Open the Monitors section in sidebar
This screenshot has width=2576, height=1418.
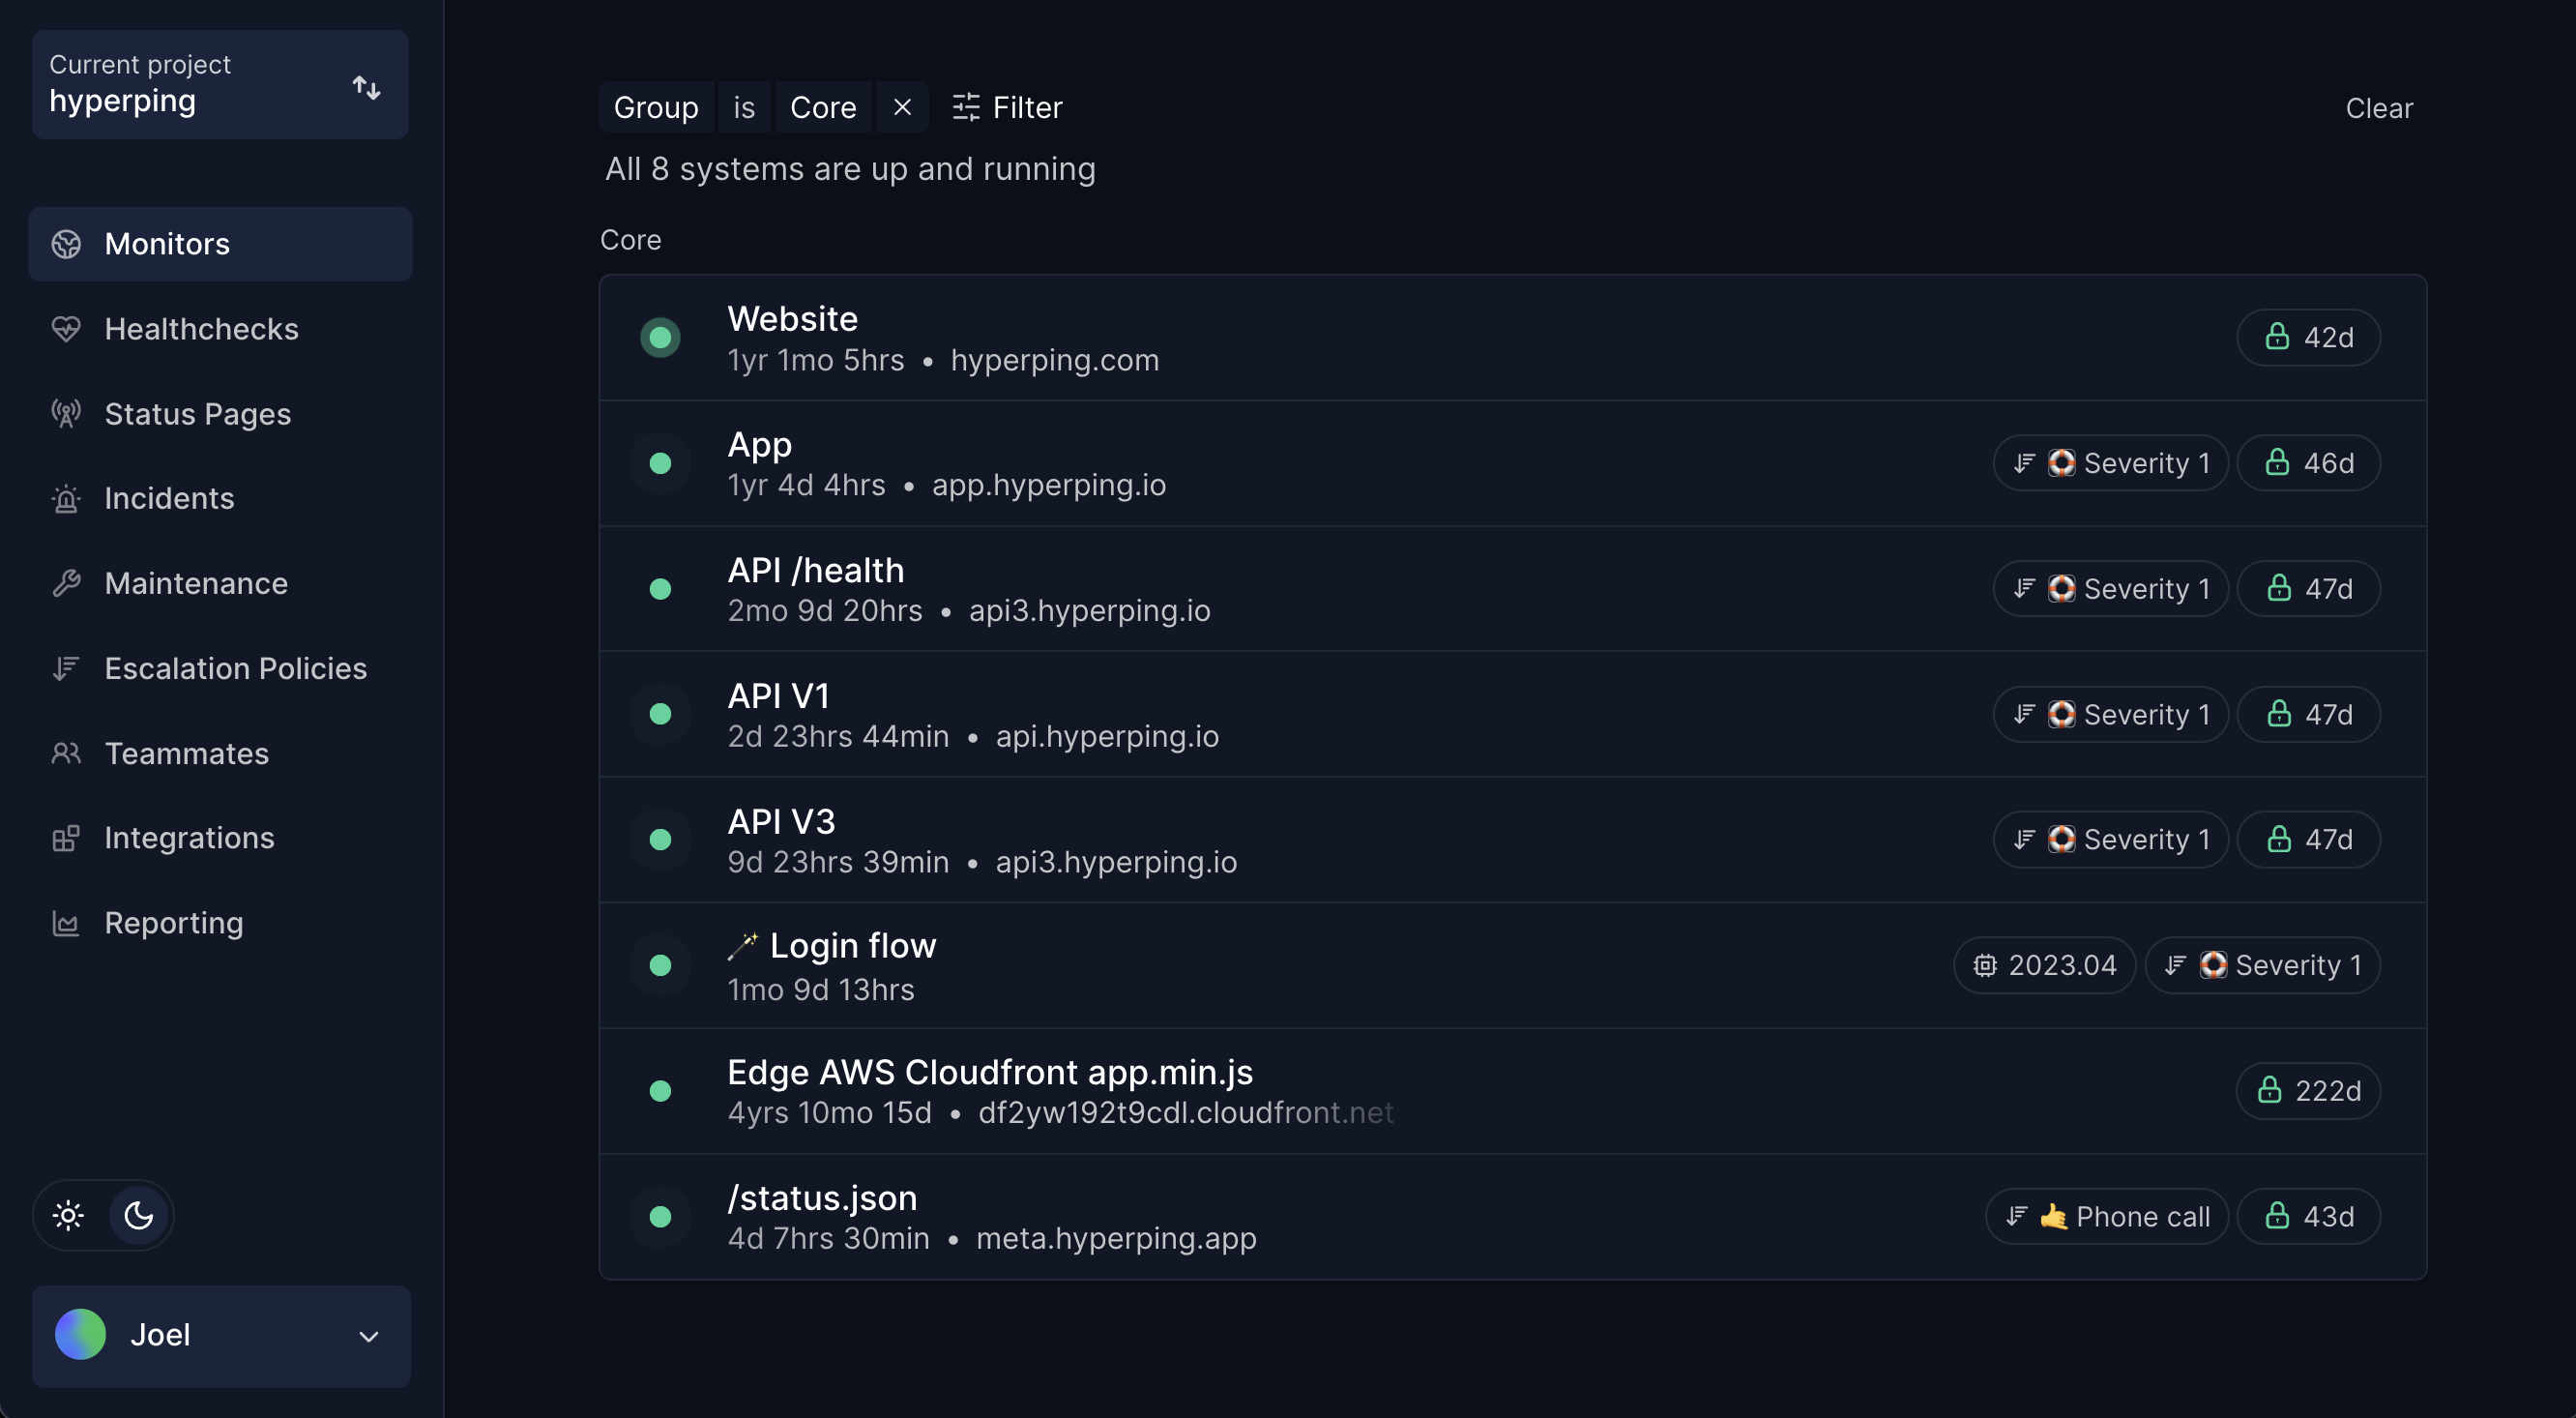220,244
